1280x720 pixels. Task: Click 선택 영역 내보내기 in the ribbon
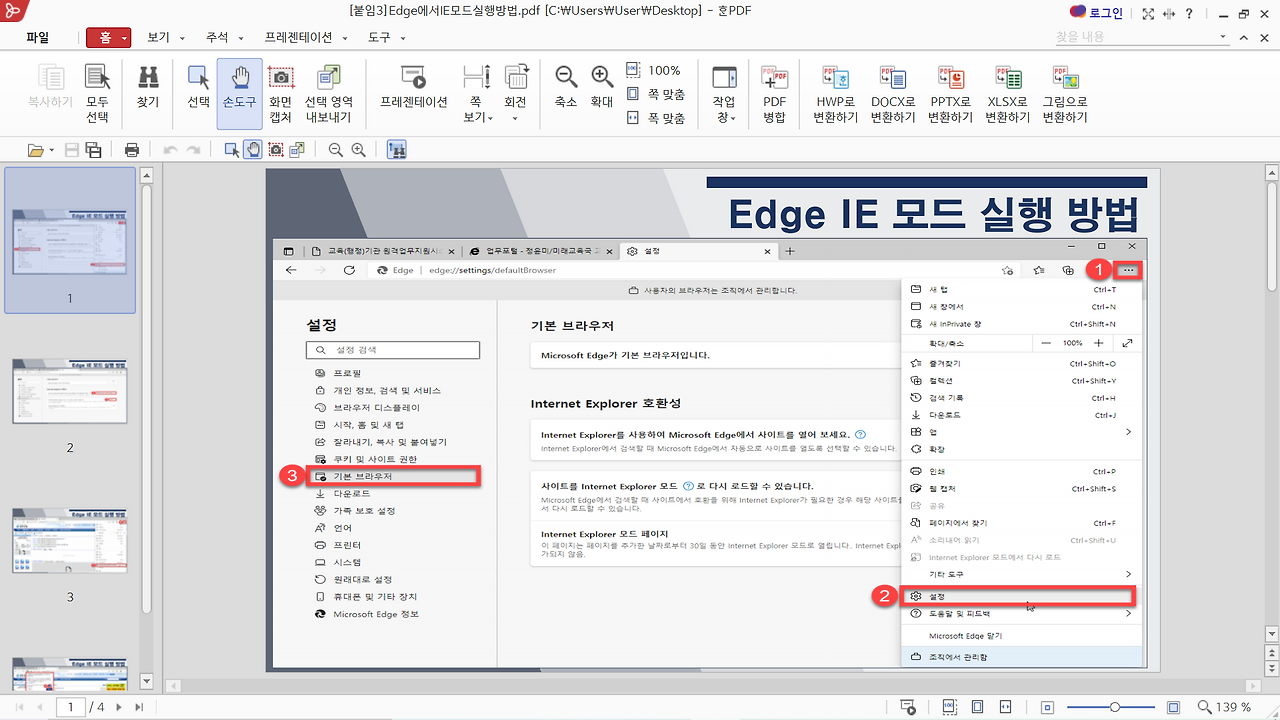[x=329, y=94]
